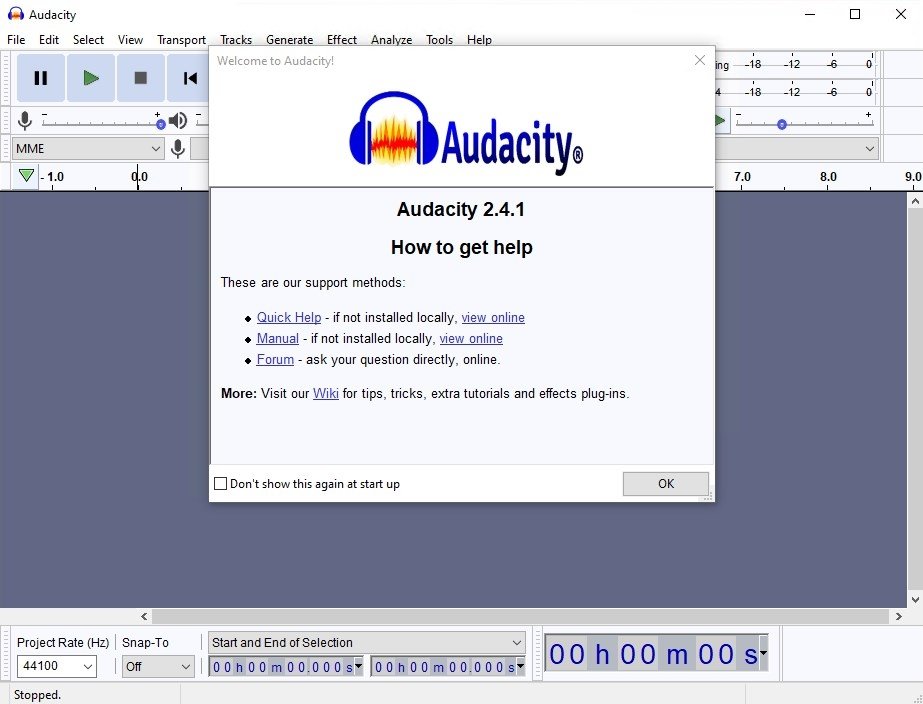Screen dimensions: 923x704
Task: Click the 8.0 mark on timeline ruler
Action: pyautogui.click(x=828, y=177)
